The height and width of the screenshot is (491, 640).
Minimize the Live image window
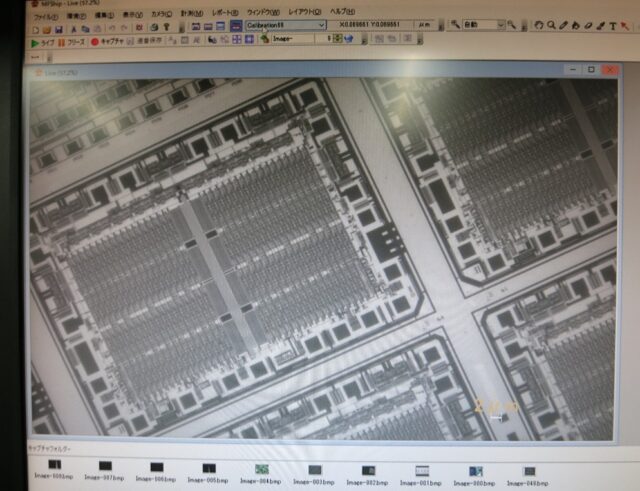[573, 70]
